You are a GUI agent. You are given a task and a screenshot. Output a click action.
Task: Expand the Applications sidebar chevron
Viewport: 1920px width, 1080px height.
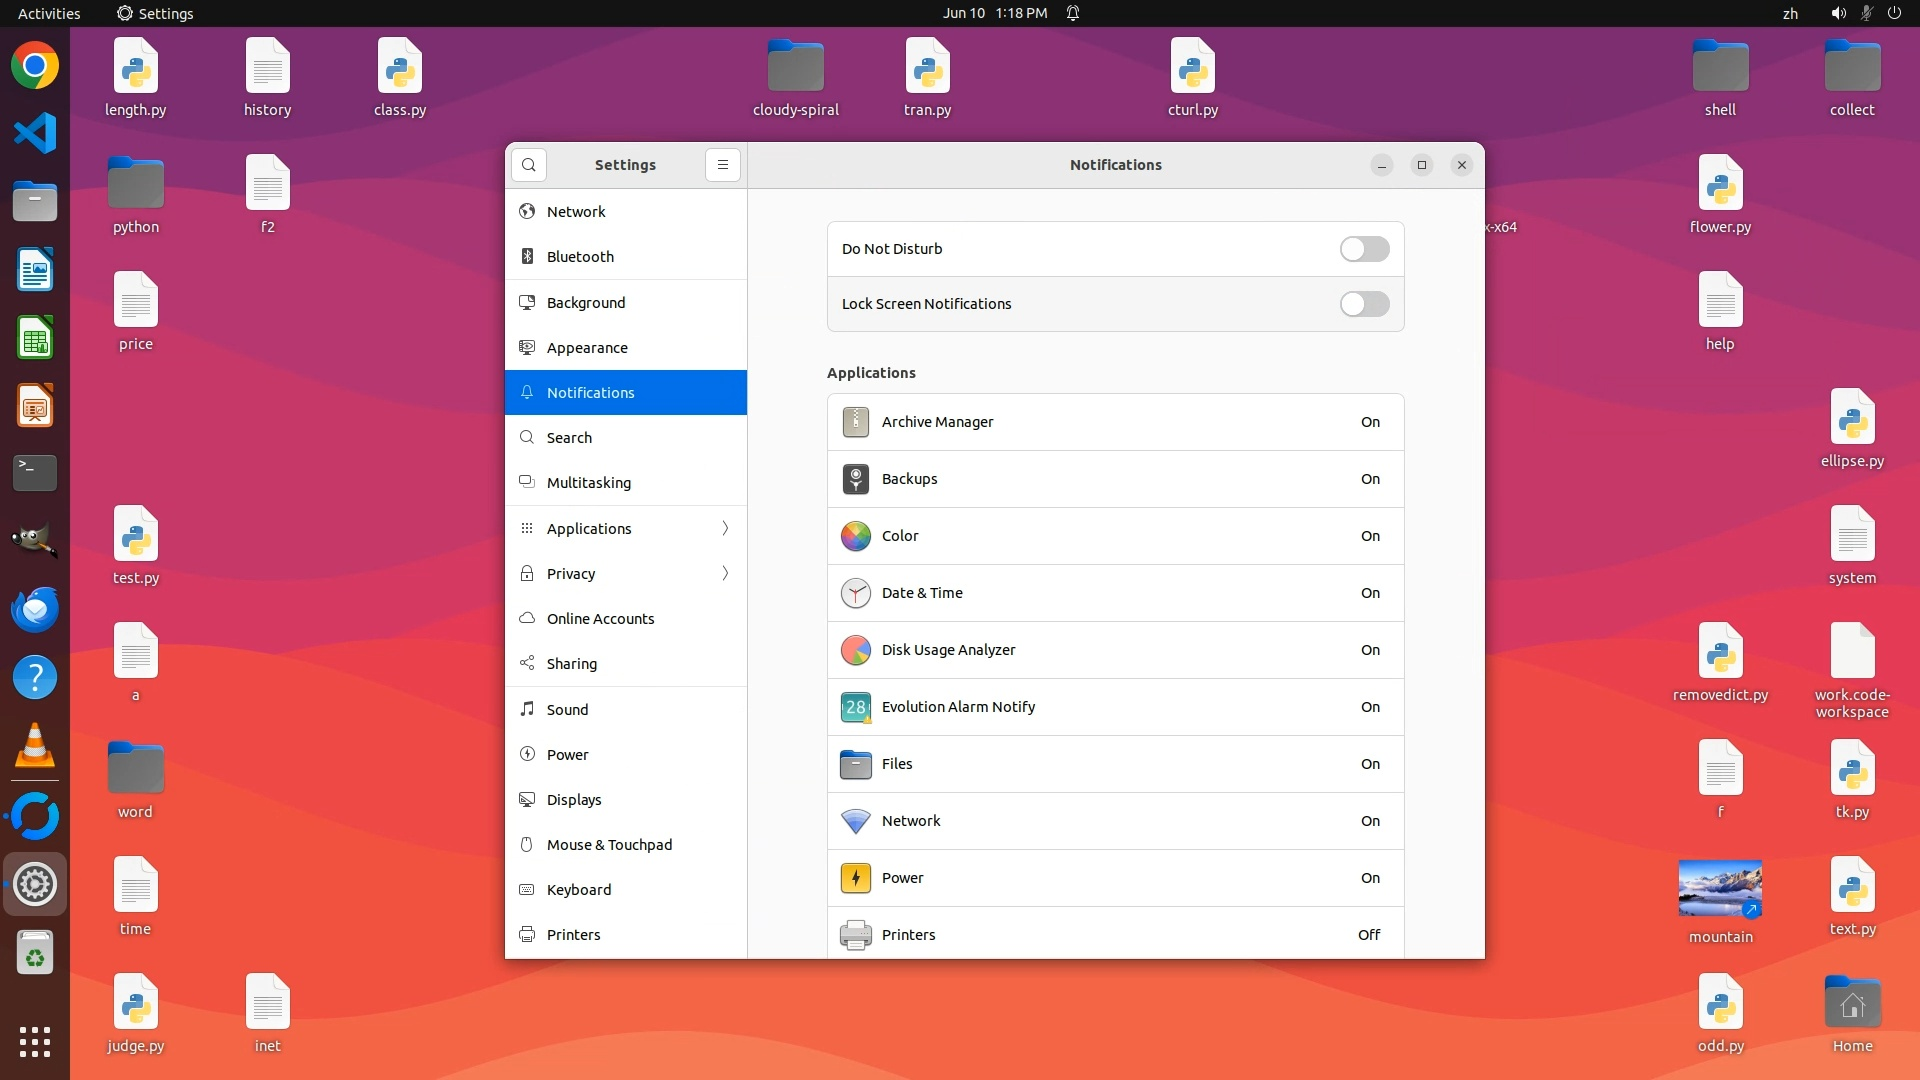click(725, 528)
